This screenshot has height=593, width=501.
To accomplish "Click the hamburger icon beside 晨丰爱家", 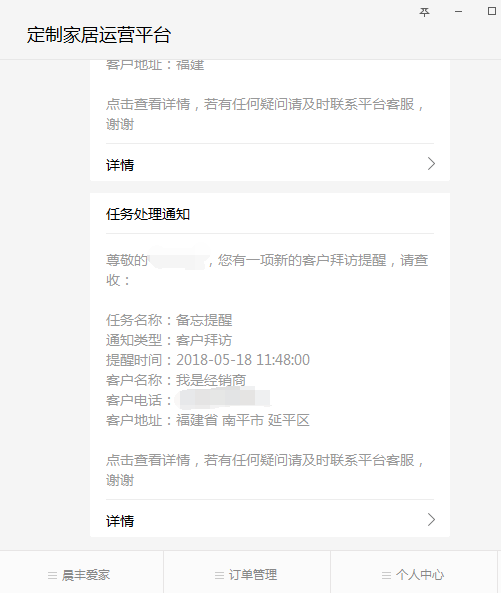I will coord(53,576).
